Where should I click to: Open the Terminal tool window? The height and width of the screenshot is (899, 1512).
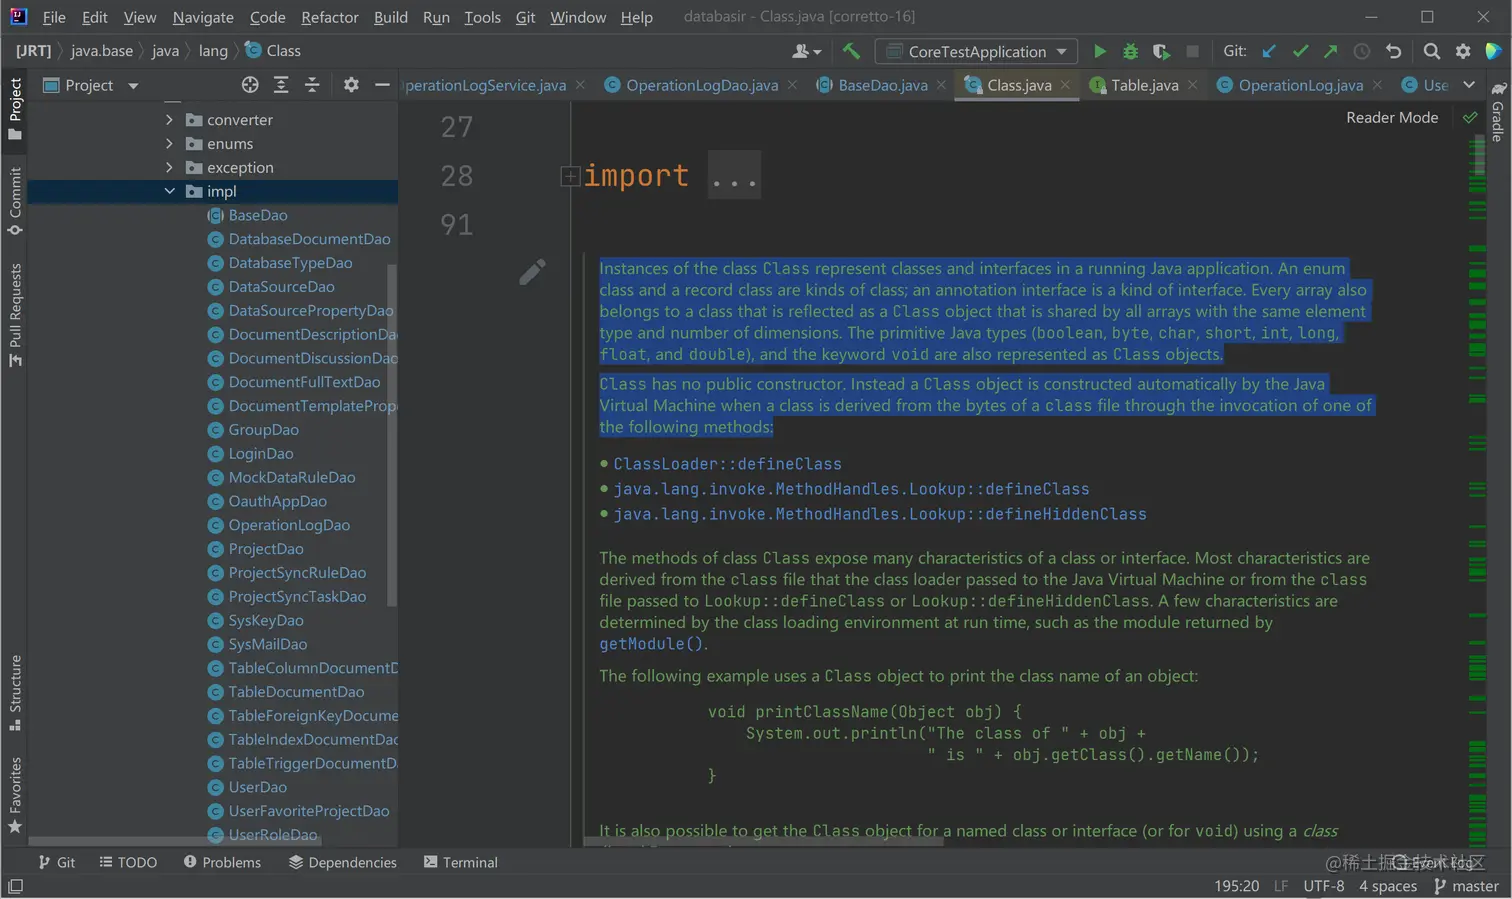460,862
